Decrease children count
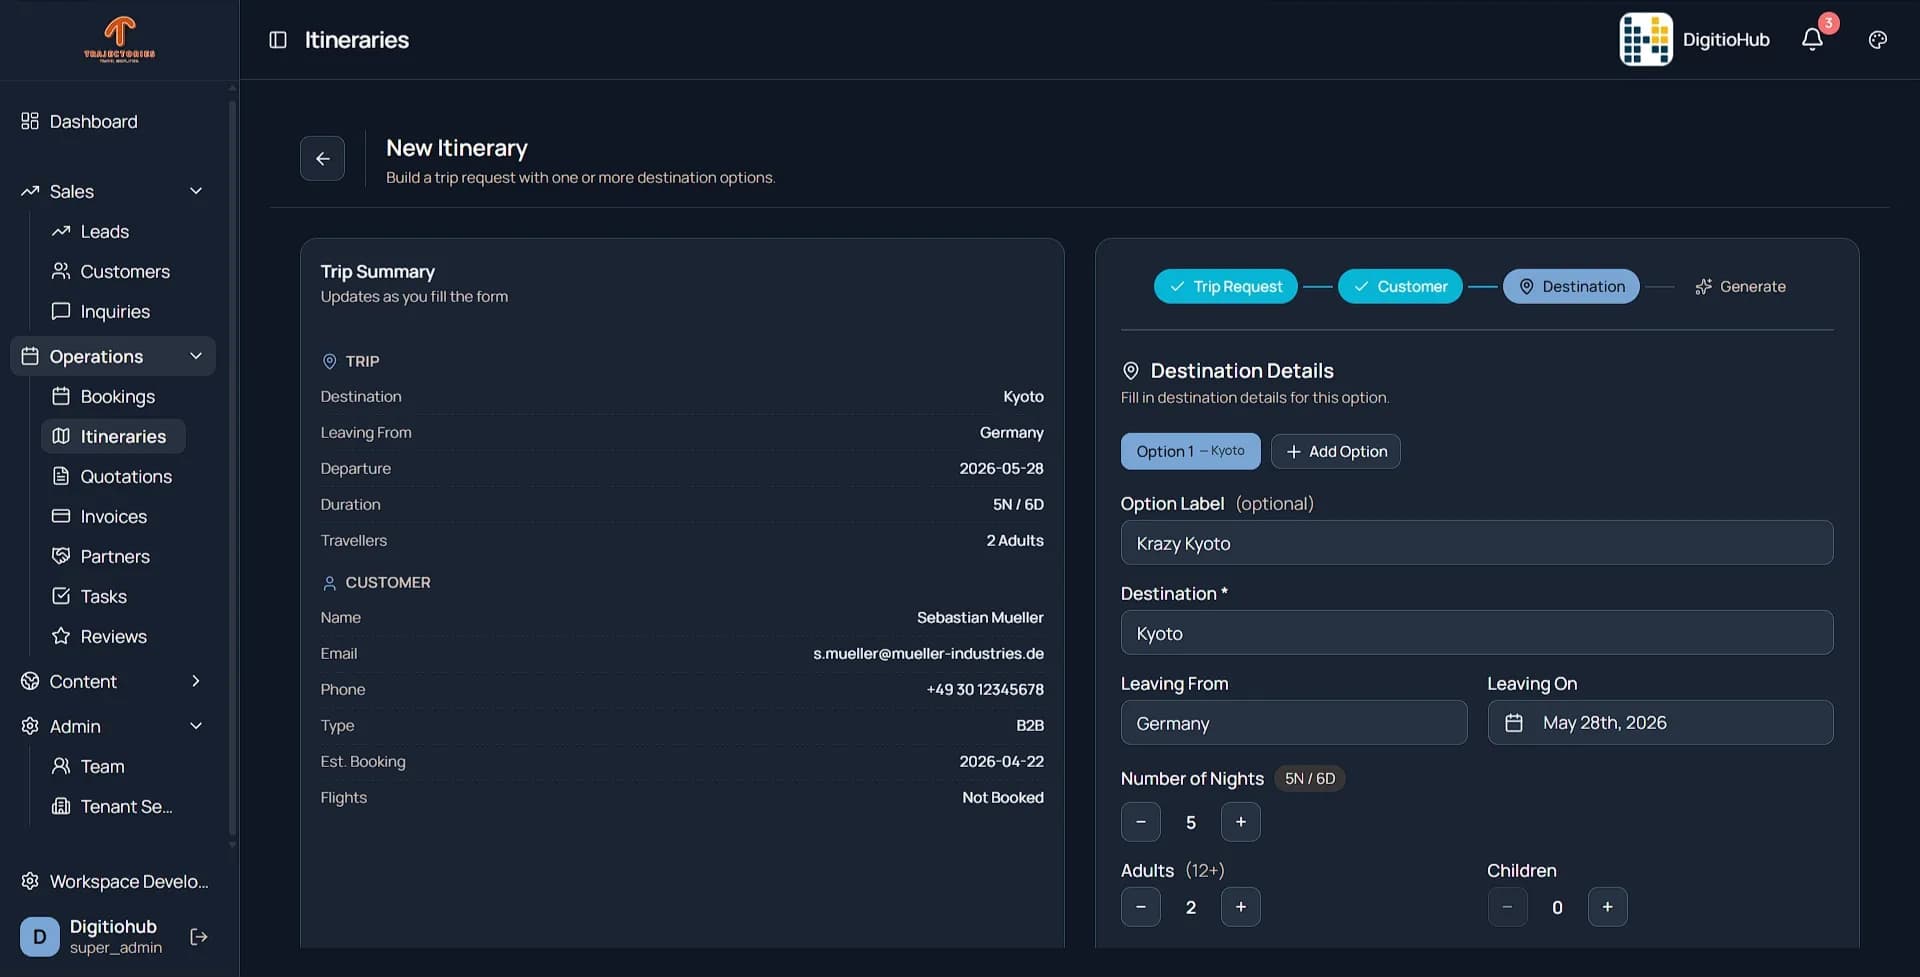The height and width of the screenshot is (977, 1920). (x=1507, y=907)
